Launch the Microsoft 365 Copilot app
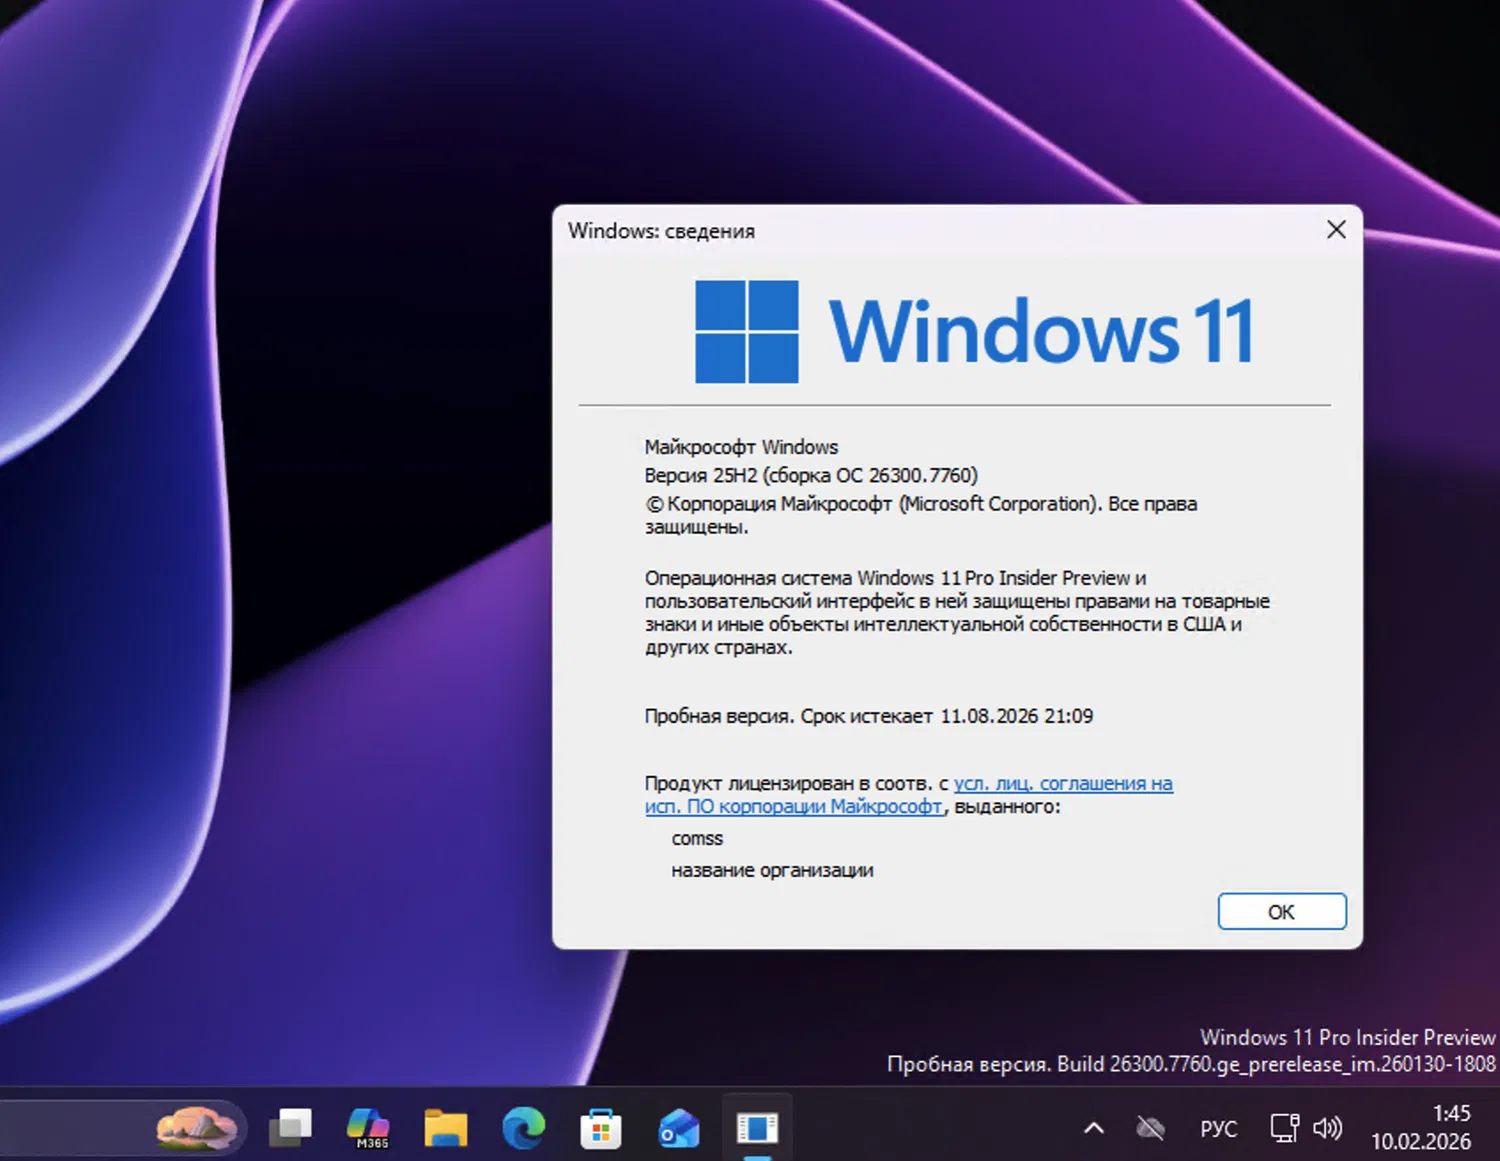 click(368, 1127)
